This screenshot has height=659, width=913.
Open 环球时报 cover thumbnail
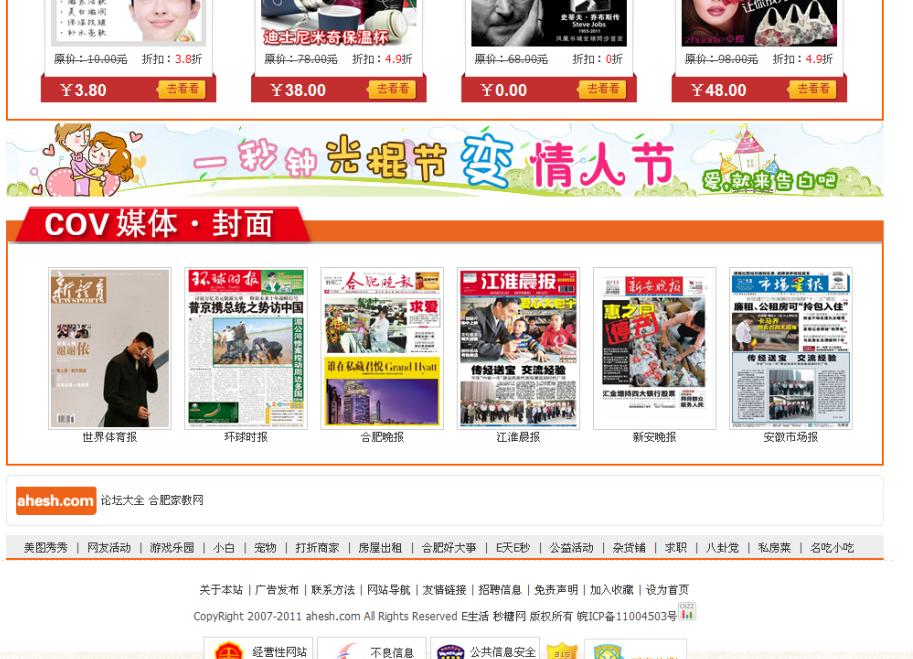[x=246, y=348]
